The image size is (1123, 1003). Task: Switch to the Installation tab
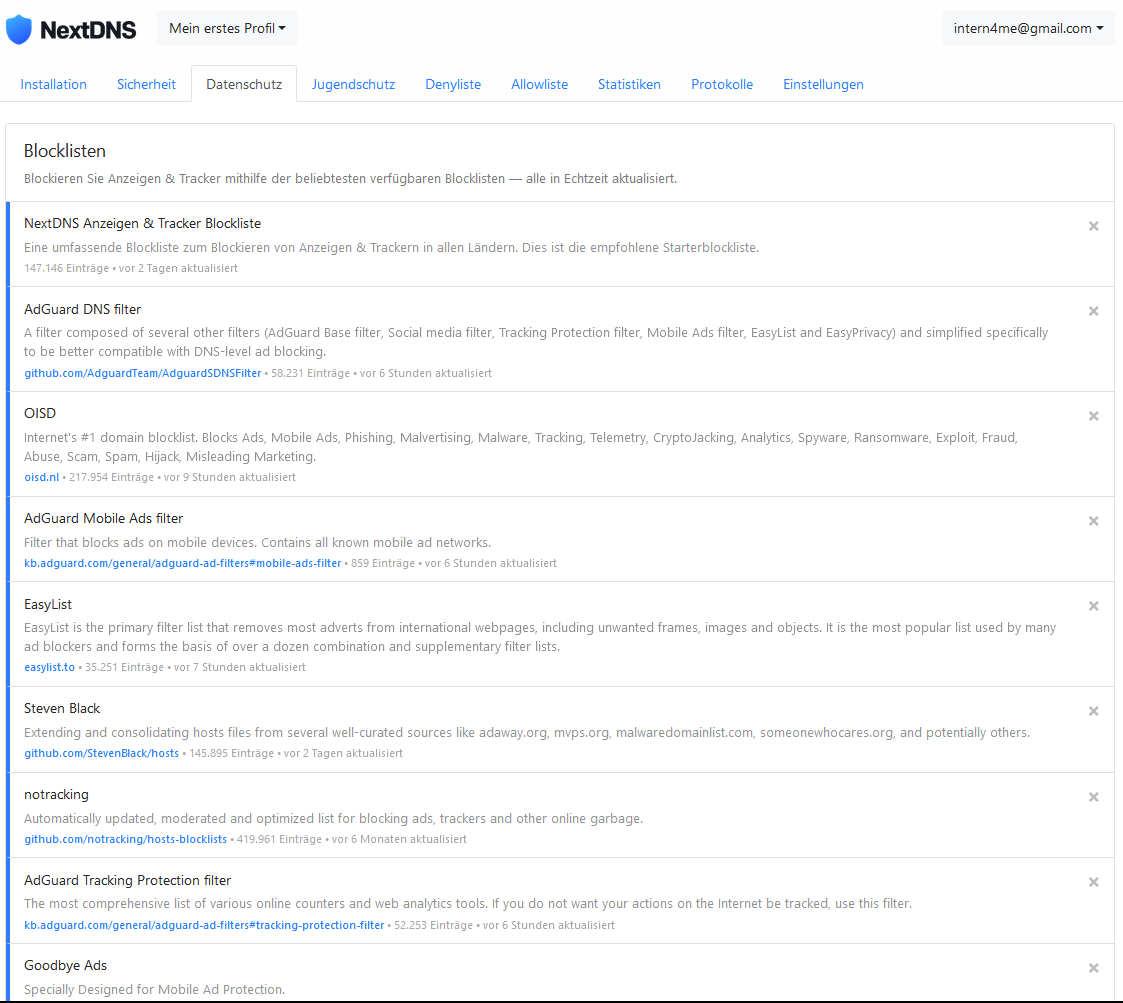(54, 85)
